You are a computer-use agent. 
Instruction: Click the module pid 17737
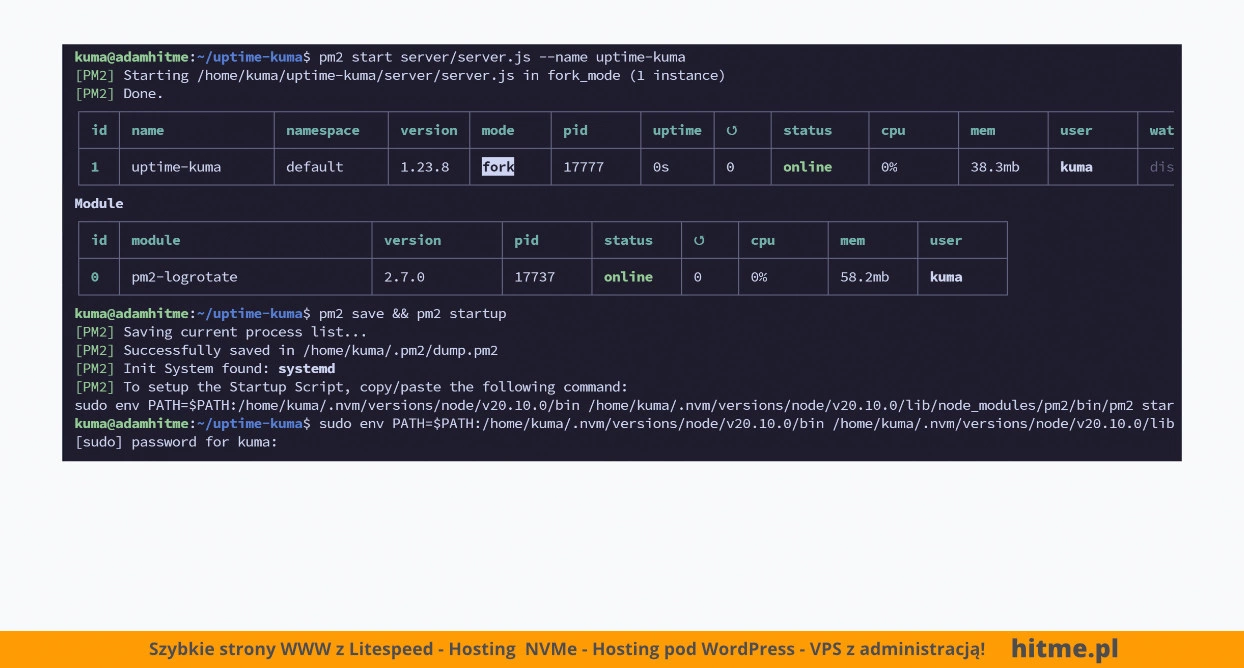click(534, 277)
